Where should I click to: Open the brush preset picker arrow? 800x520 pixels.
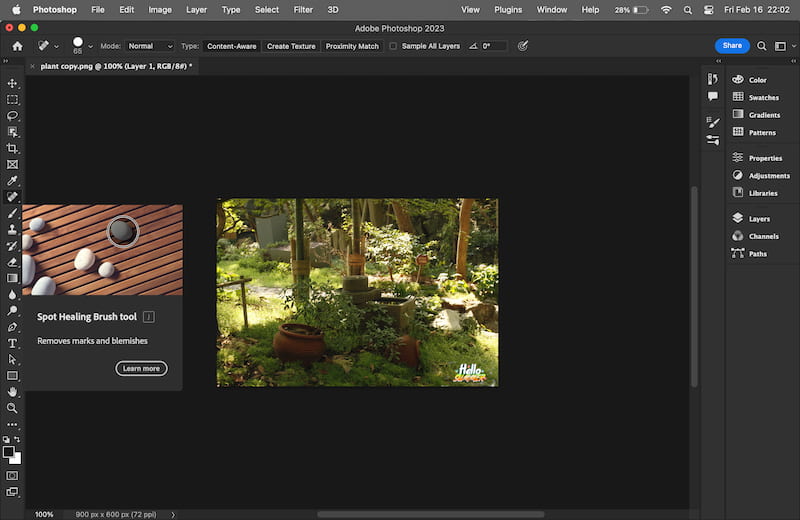pos(90,46)
